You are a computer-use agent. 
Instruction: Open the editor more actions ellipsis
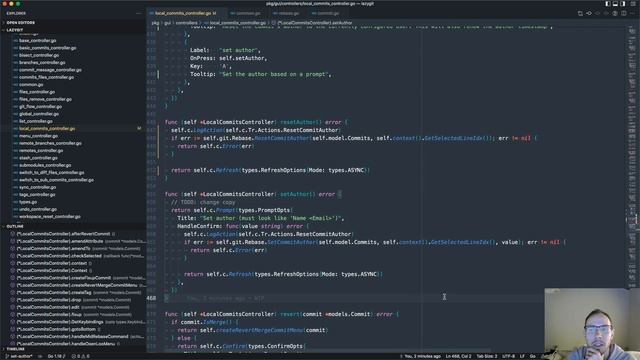632,13
